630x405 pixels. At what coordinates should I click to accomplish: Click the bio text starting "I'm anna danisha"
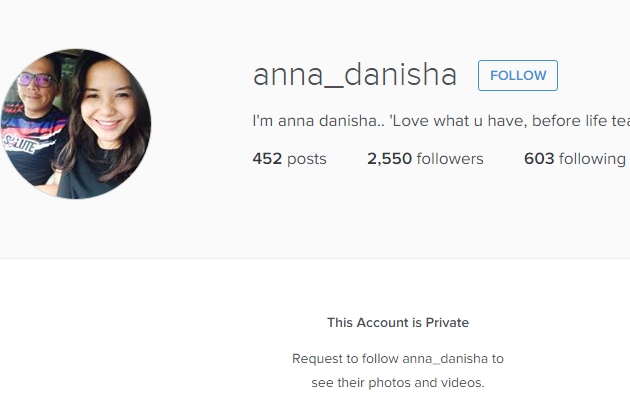(441, 121)
